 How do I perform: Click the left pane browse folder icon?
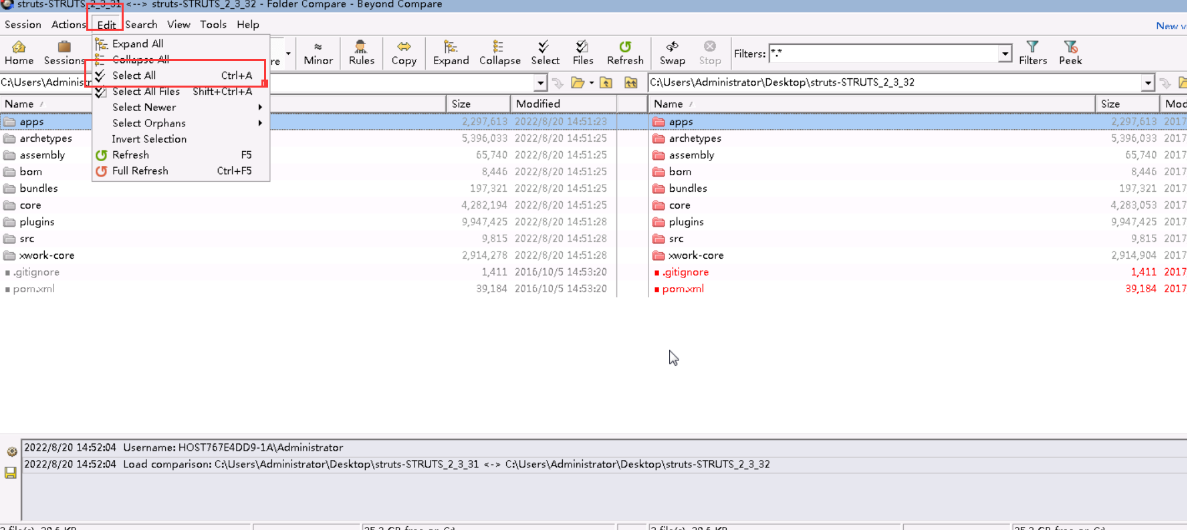point(578,83)
